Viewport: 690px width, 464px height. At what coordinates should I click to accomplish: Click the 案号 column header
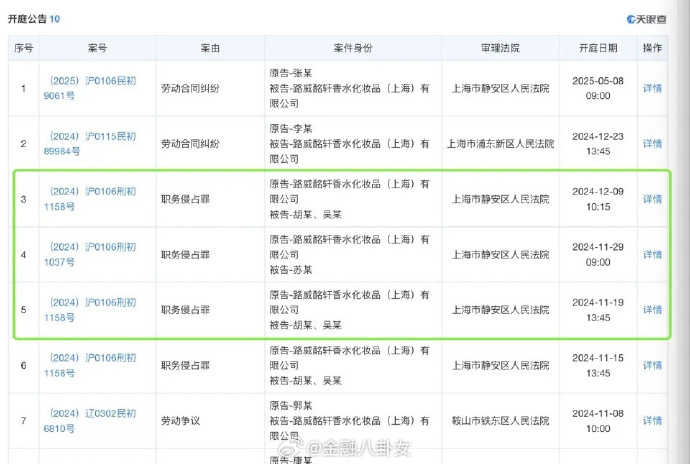tap(97, 48)
